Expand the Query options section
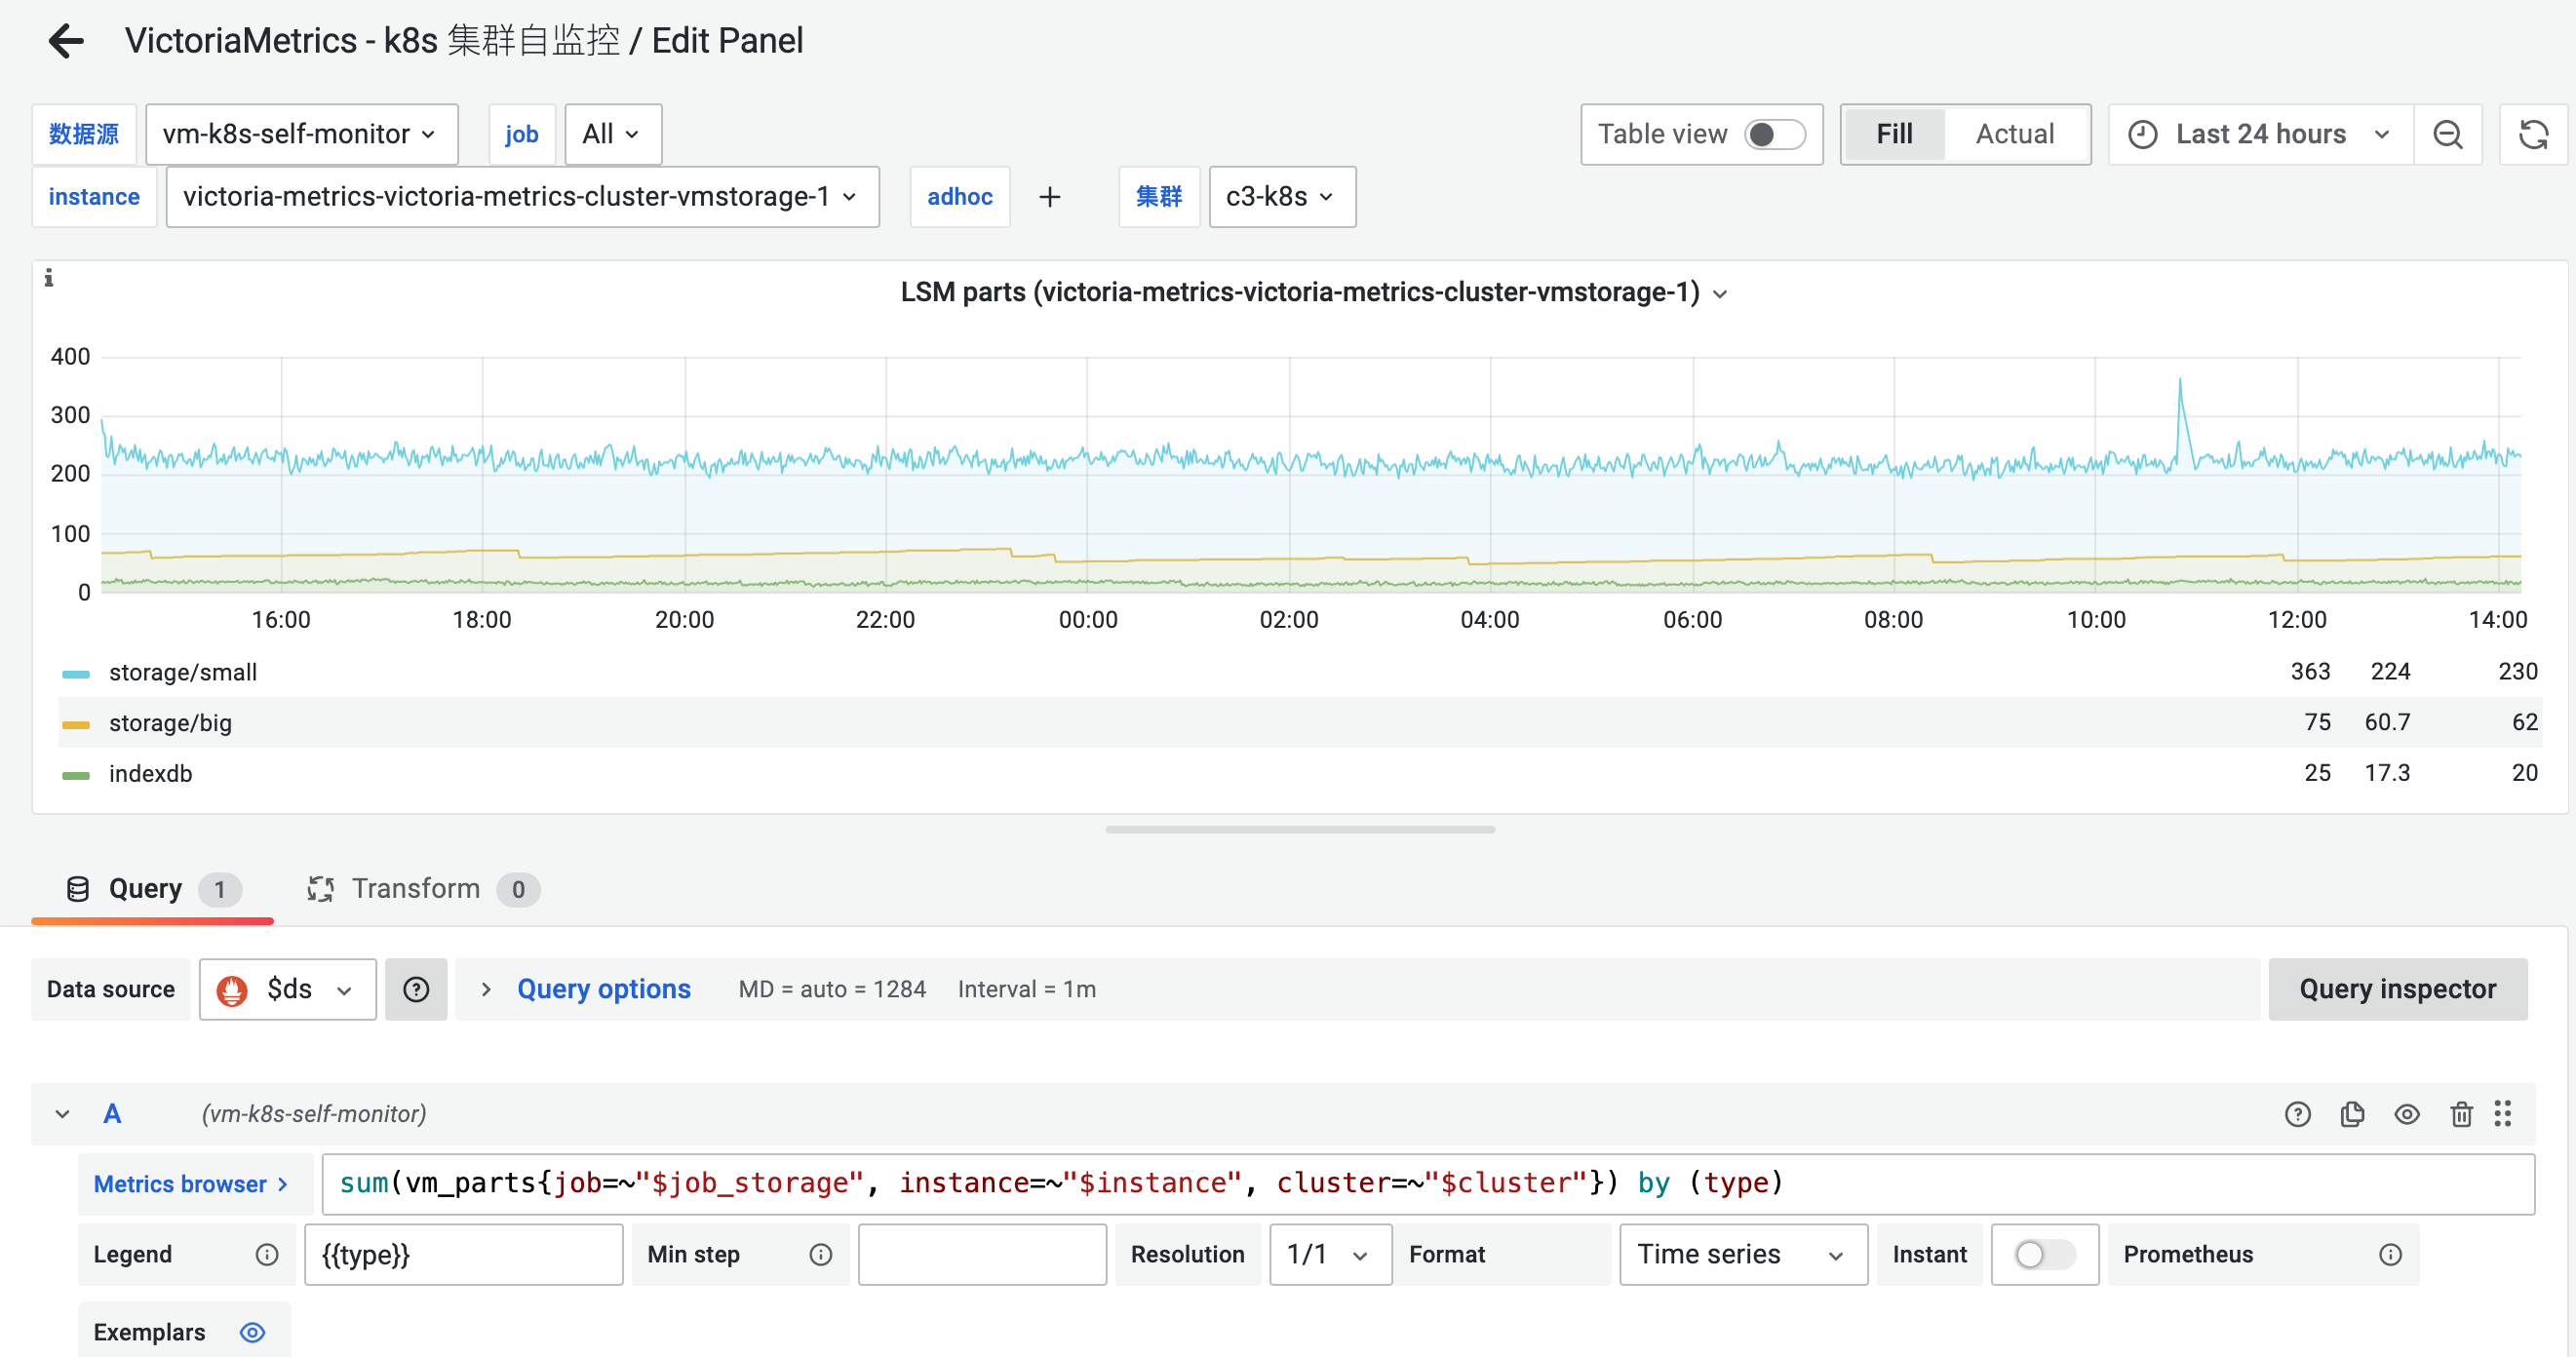Viewport: 2576px width, 1357px height. coord(603,989)
